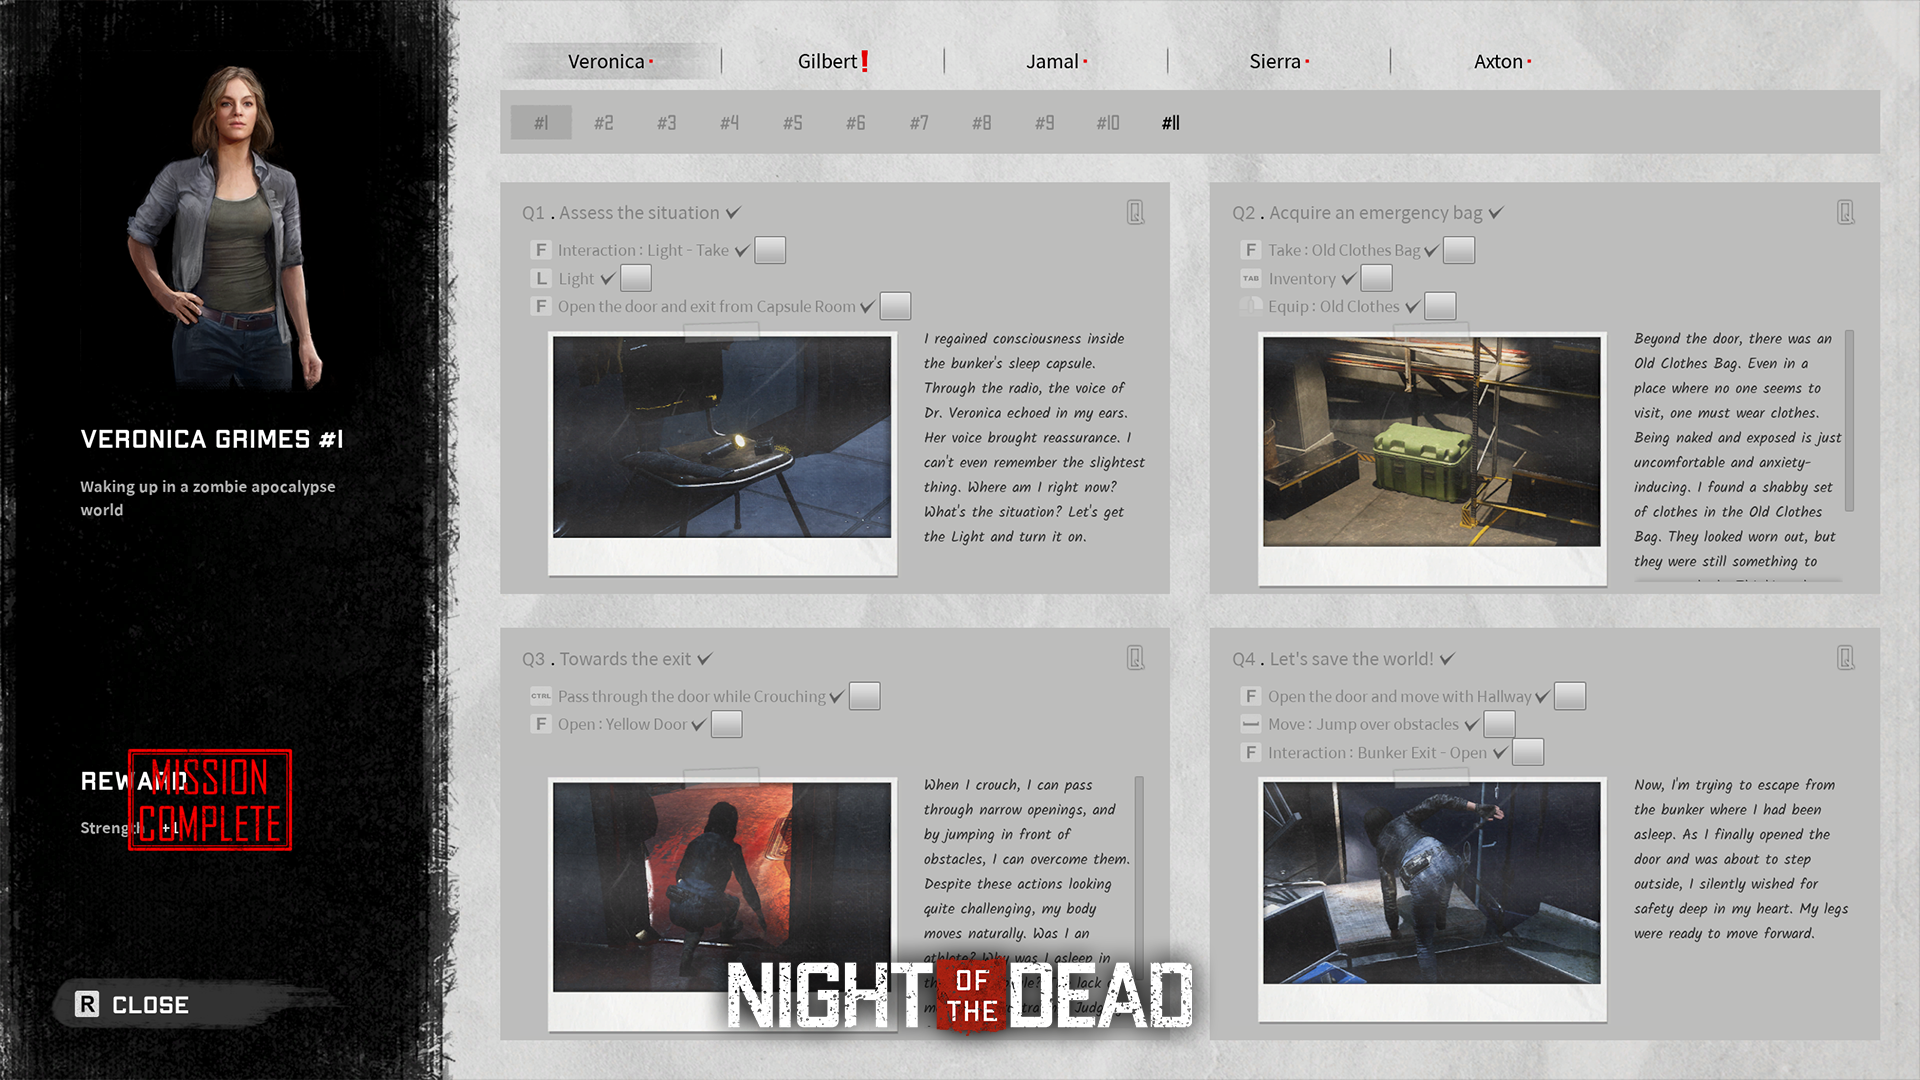Click the R key icon next to Close
Screen dimensions: 1920x1080
[88, 1004]
